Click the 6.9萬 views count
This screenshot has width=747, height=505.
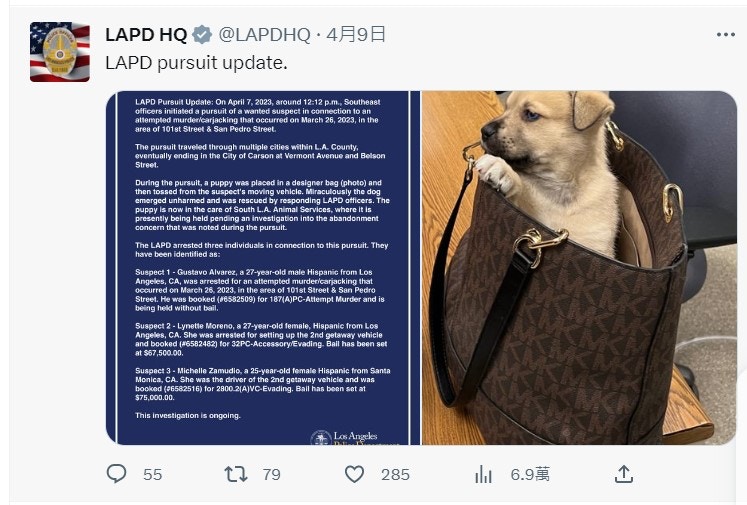coord(530,475)
